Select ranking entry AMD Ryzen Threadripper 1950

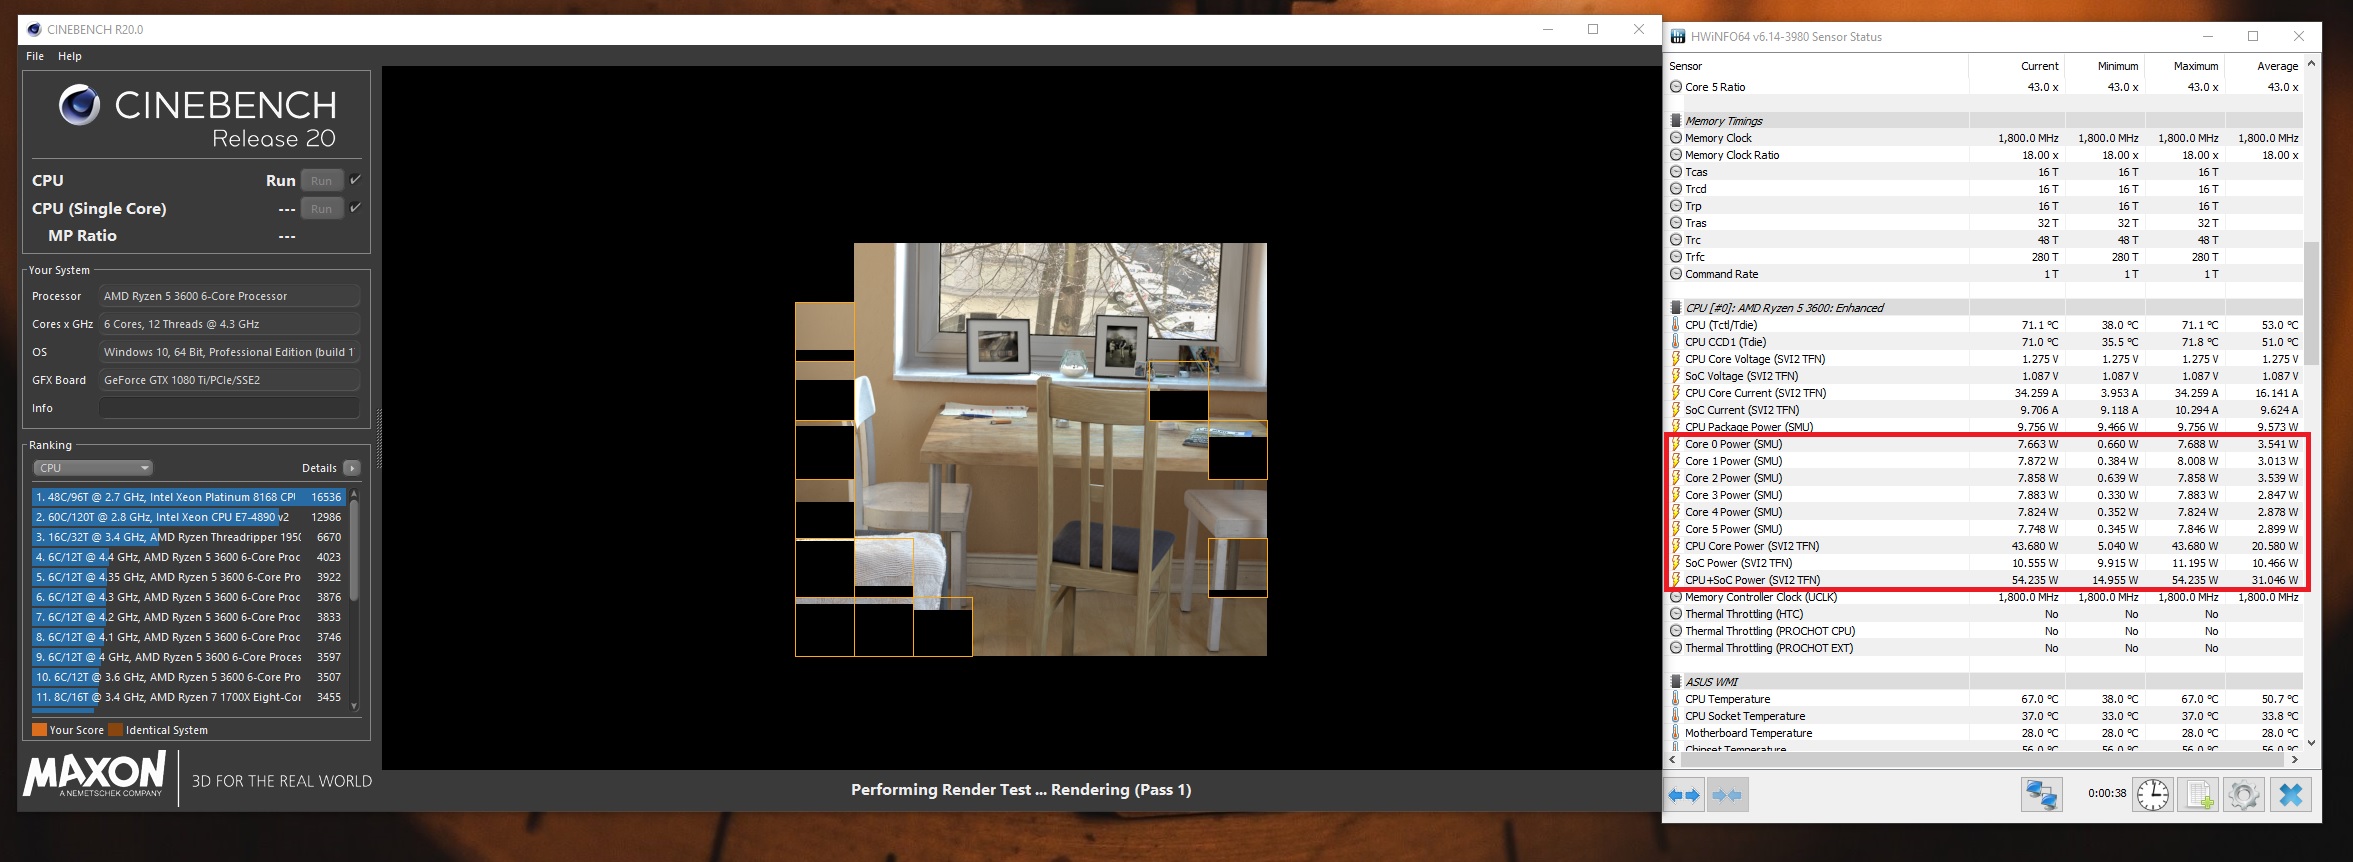(188, 537)
